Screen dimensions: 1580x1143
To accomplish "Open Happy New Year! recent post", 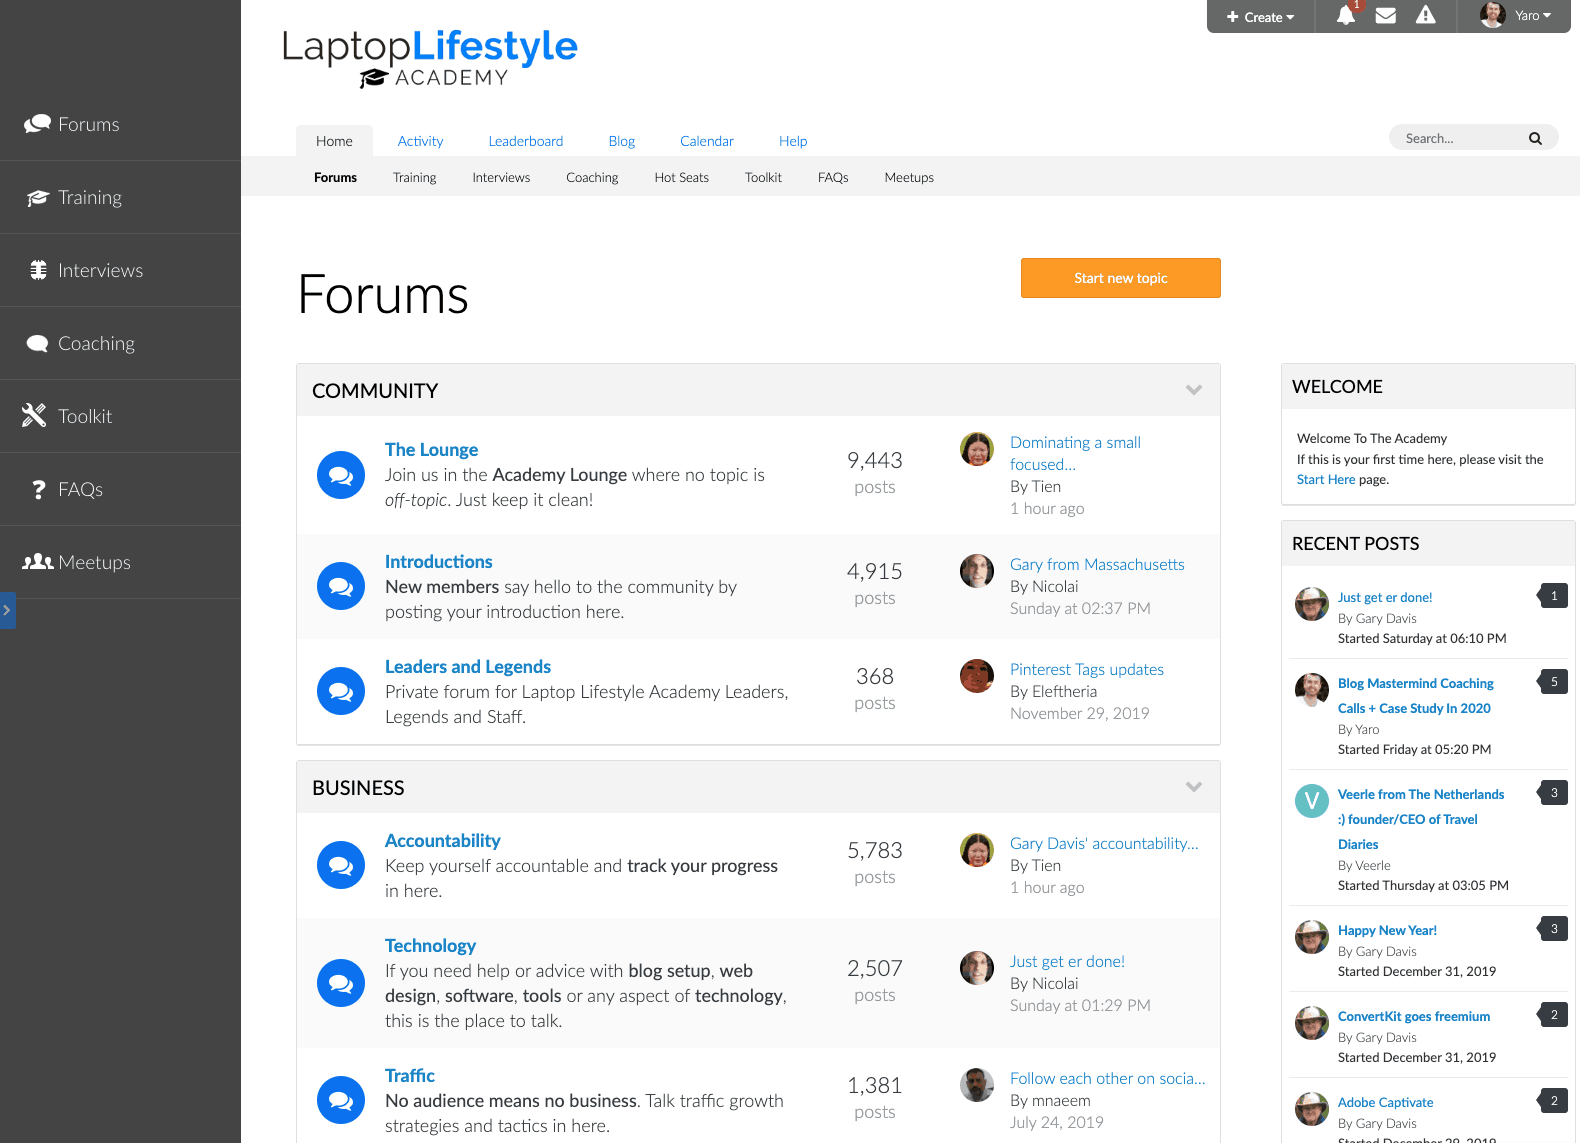I will tap(1387, 930).
